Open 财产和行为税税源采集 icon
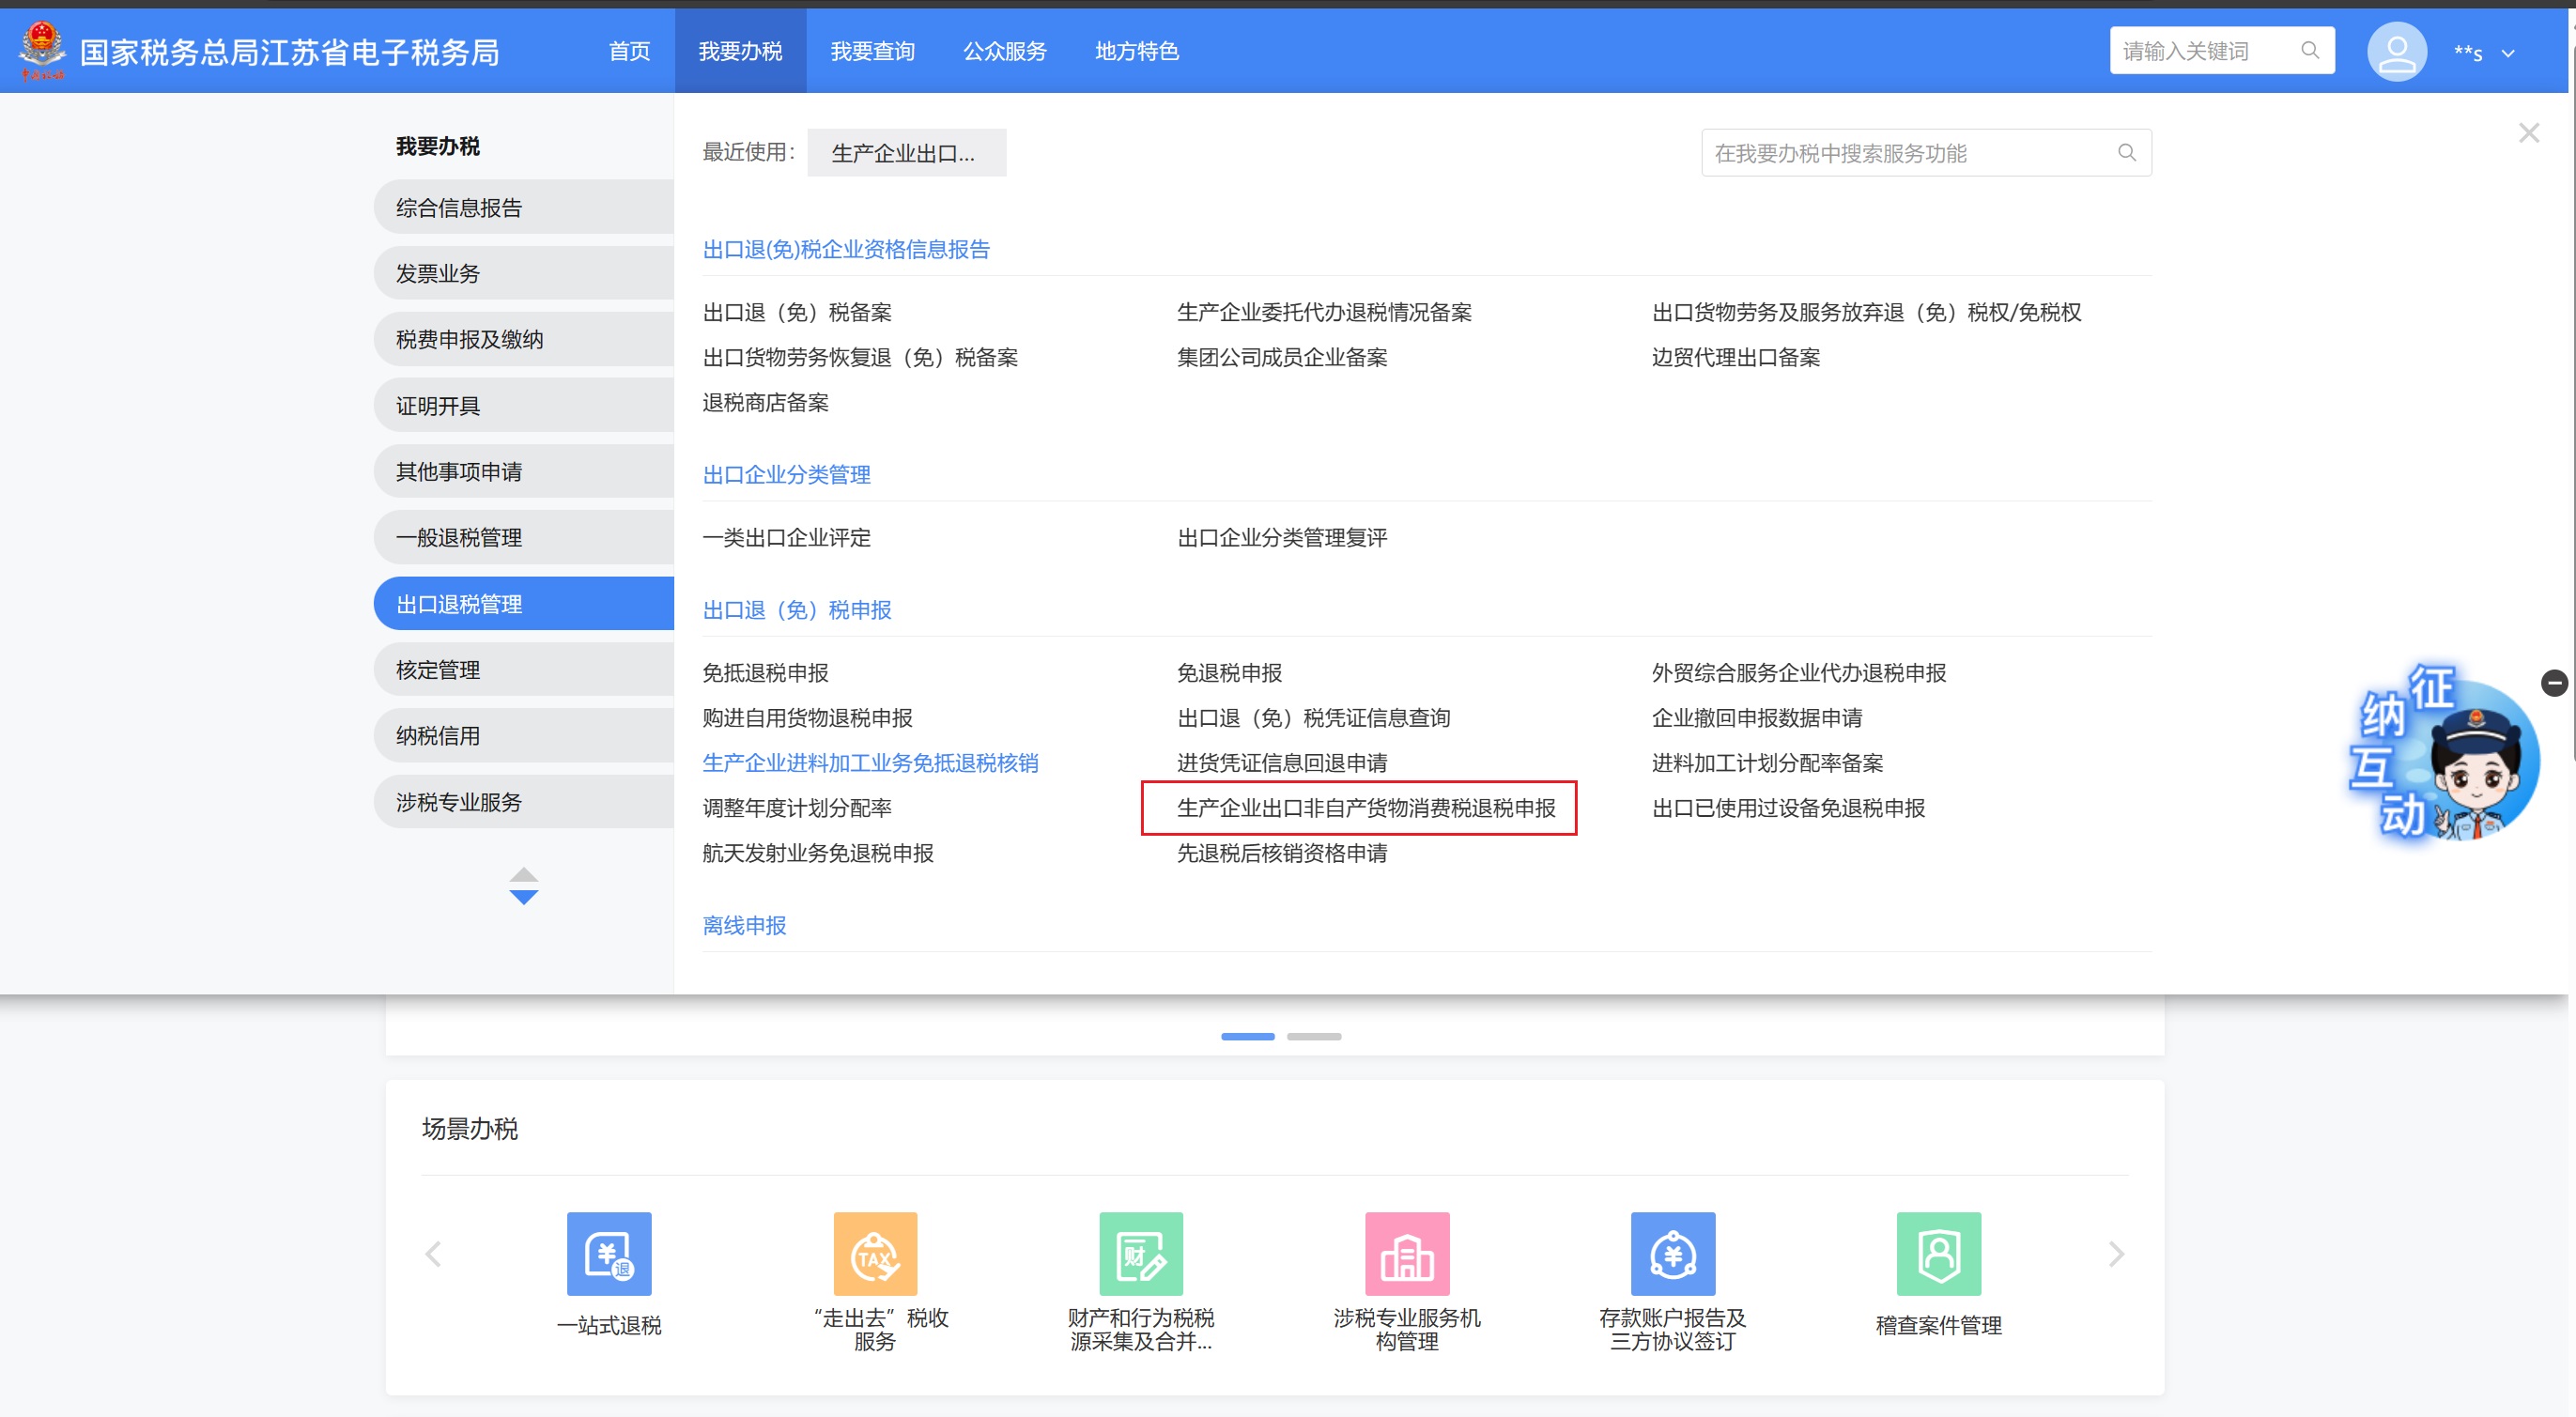 [x=1140, y=1253]
